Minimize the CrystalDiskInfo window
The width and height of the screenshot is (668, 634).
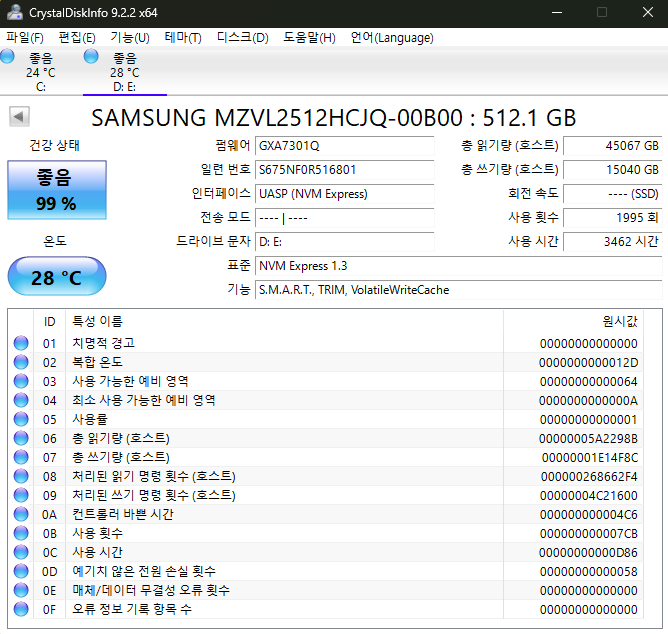[557, 12]
